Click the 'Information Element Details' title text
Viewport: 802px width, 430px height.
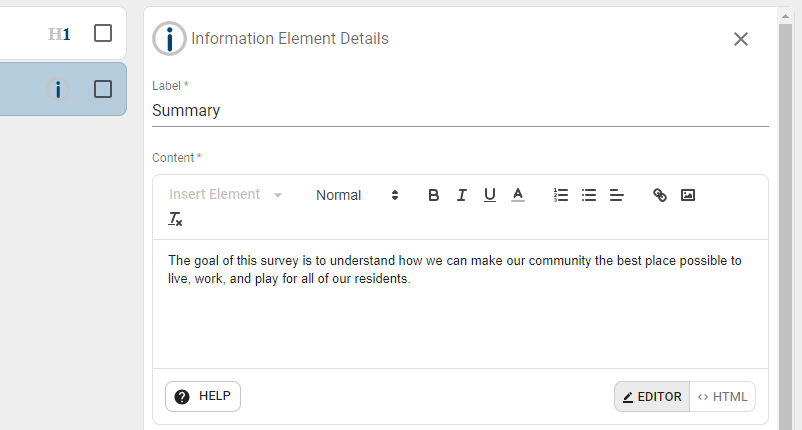click(x=290, y=38)
